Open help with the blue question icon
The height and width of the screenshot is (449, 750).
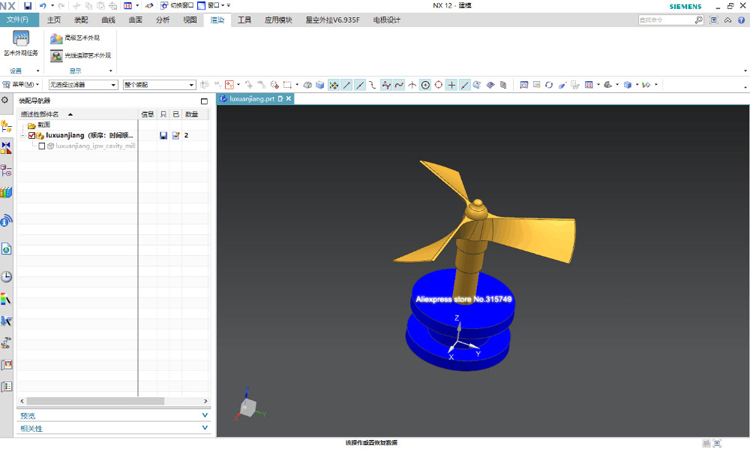[741, 20]
